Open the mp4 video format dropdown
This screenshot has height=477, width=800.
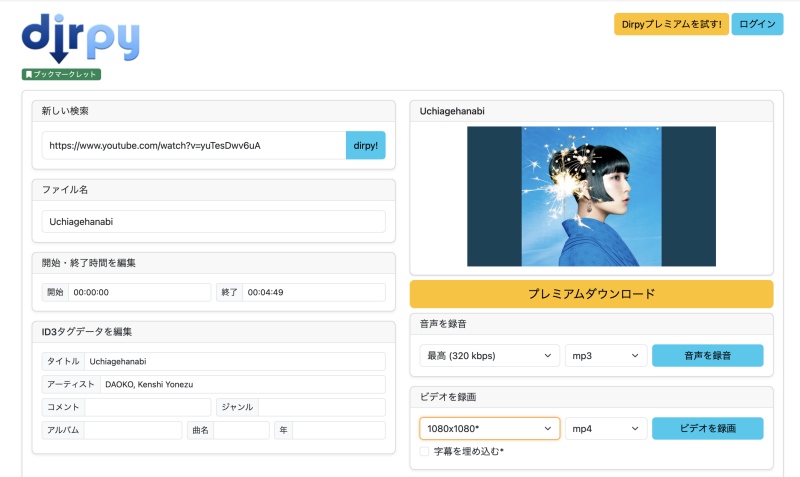[x=606, y=429]
